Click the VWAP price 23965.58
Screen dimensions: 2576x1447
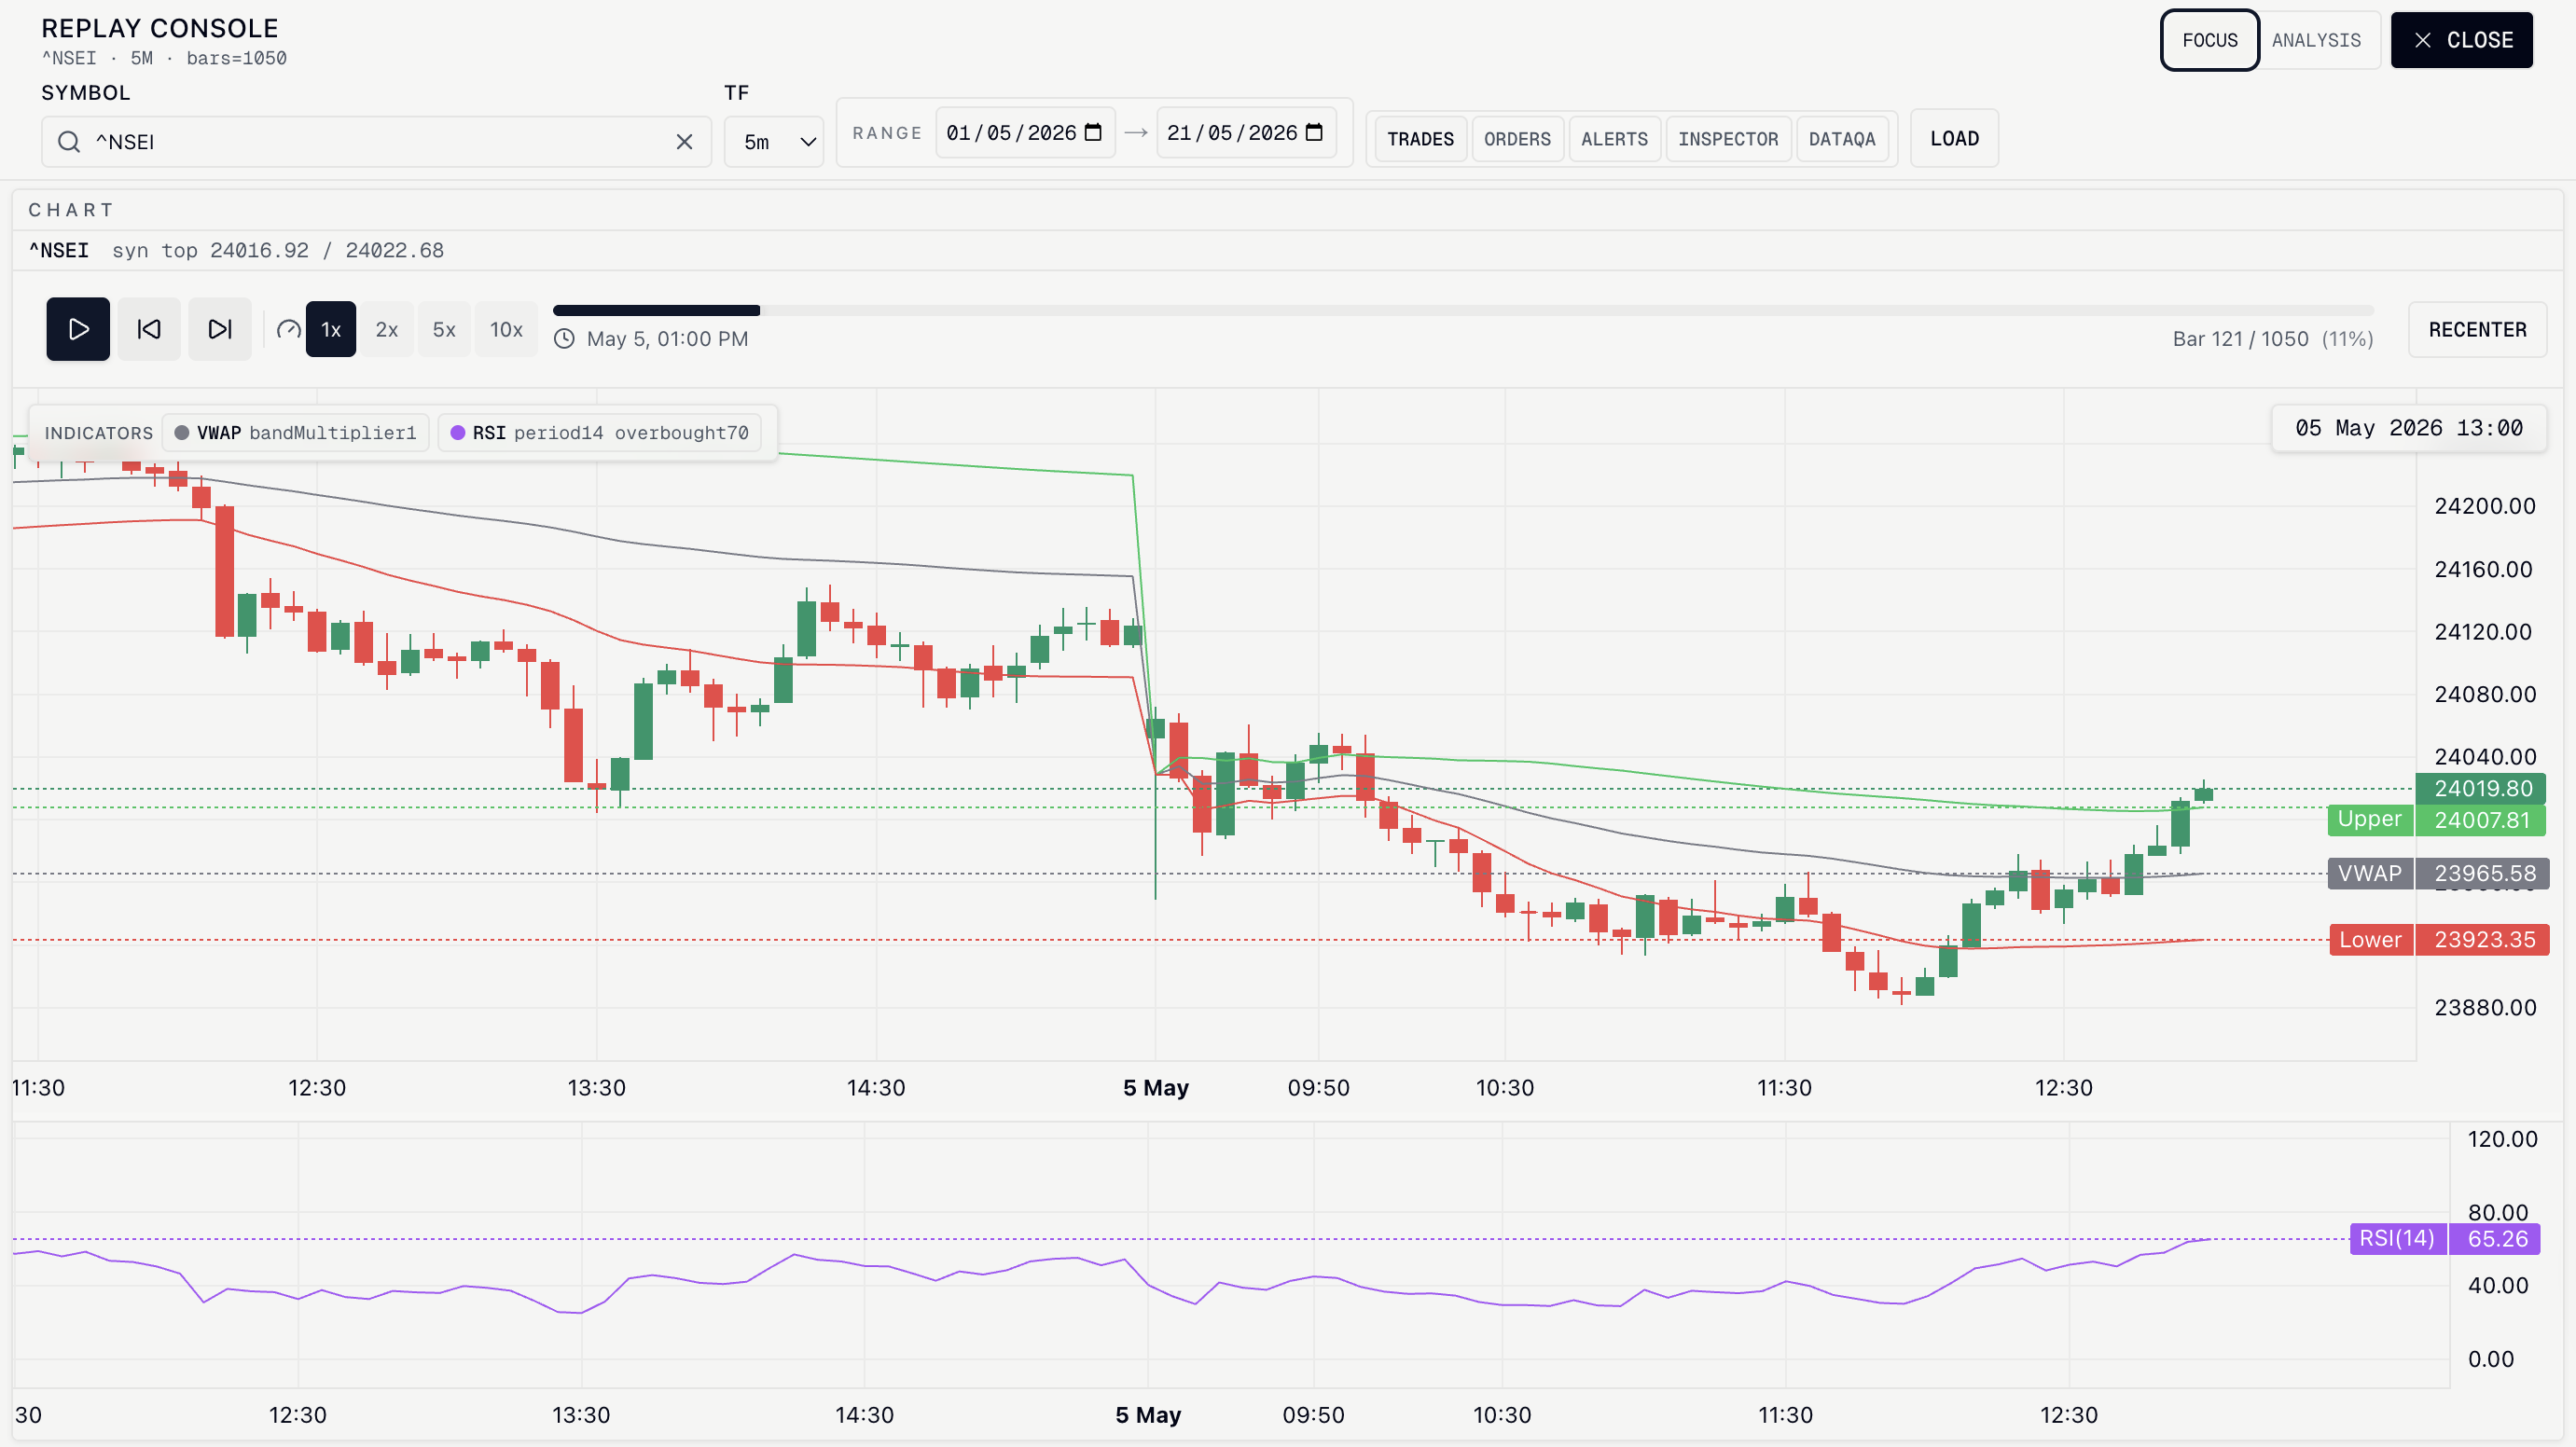pyautogui.click(x=2484, y=874)
